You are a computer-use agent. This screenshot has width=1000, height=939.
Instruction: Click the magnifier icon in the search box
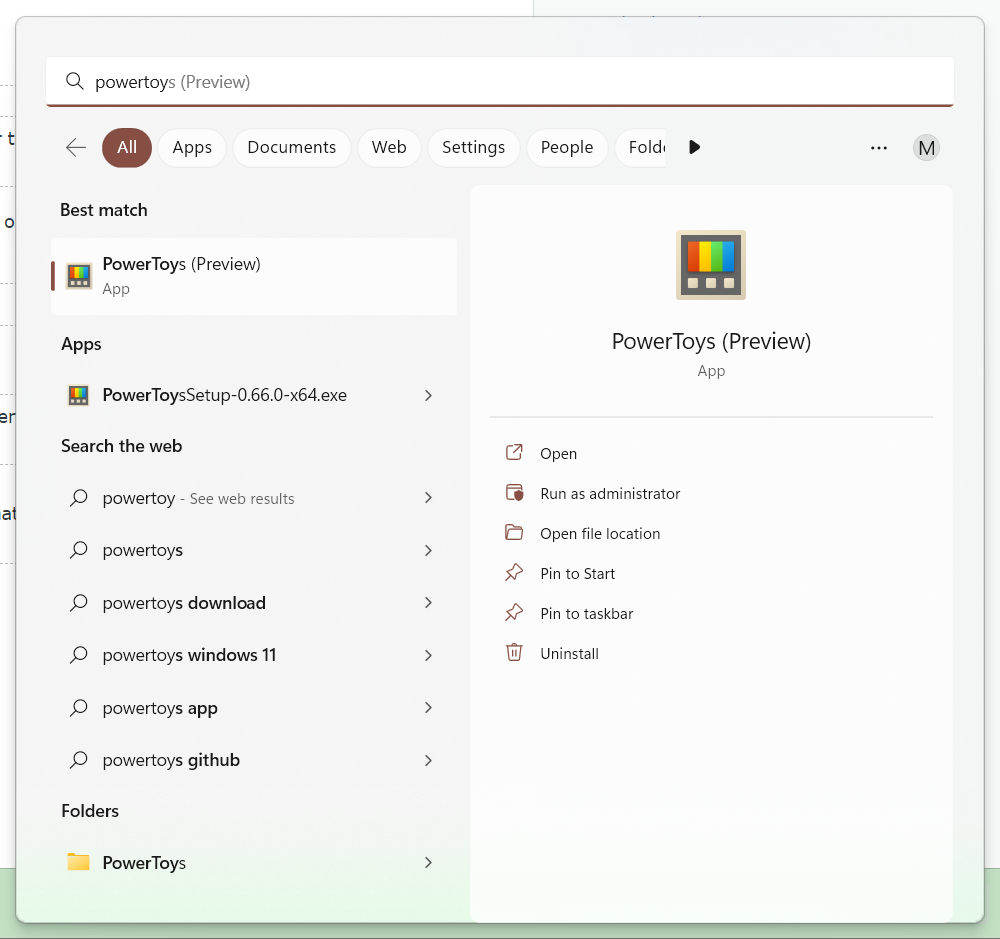pos(75,81)
